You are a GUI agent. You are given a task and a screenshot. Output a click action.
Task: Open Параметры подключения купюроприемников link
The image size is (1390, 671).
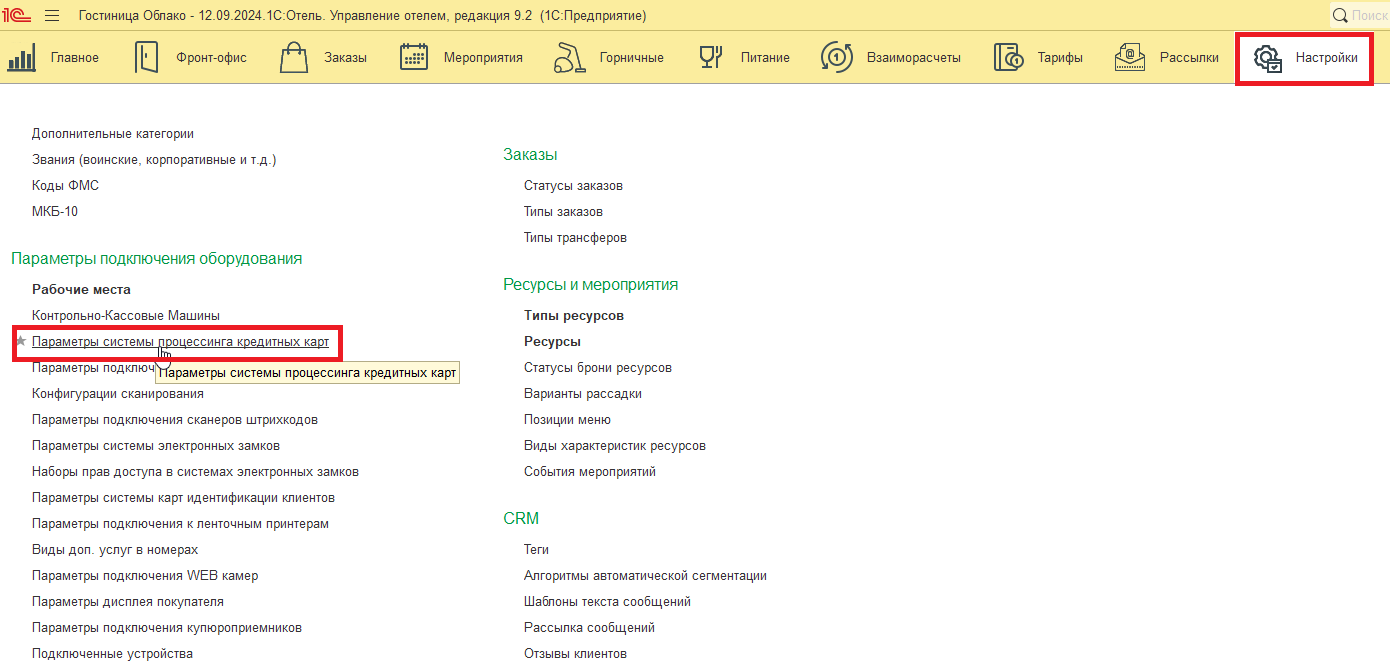click(167, 627)
